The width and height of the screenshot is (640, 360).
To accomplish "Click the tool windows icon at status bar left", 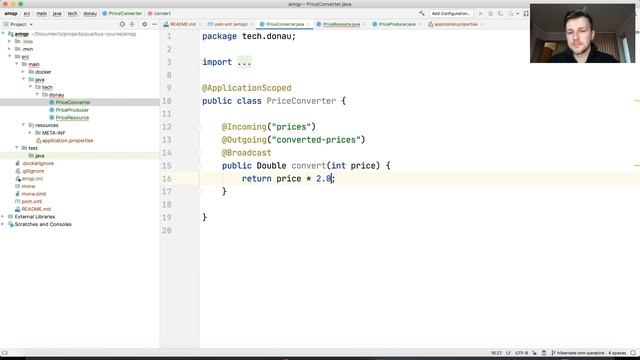I will point(4,353).
